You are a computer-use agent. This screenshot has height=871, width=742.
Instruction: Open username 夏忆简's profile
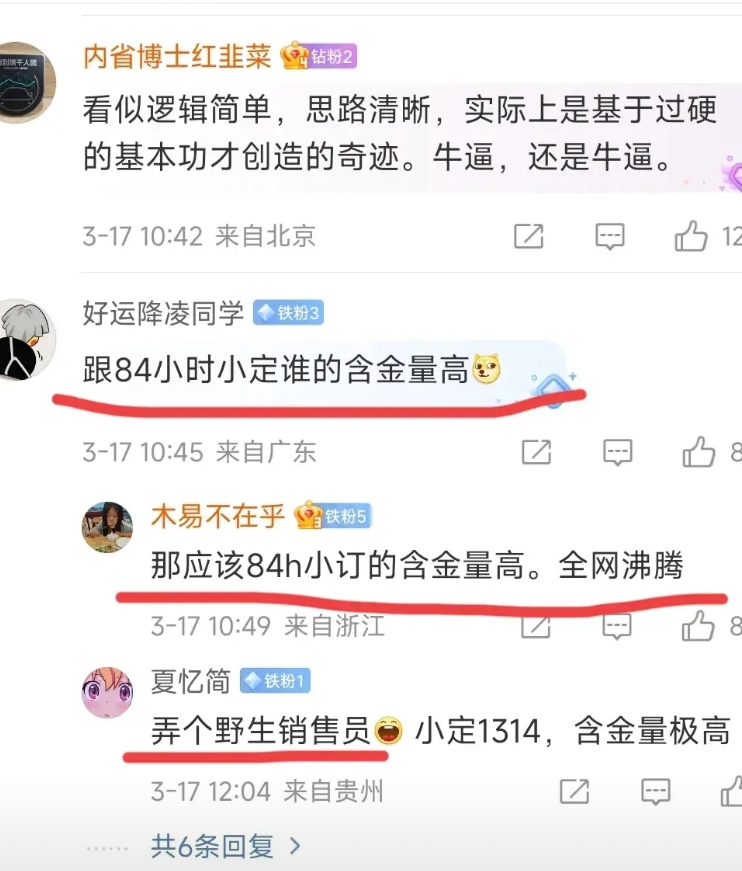[190, 681]
